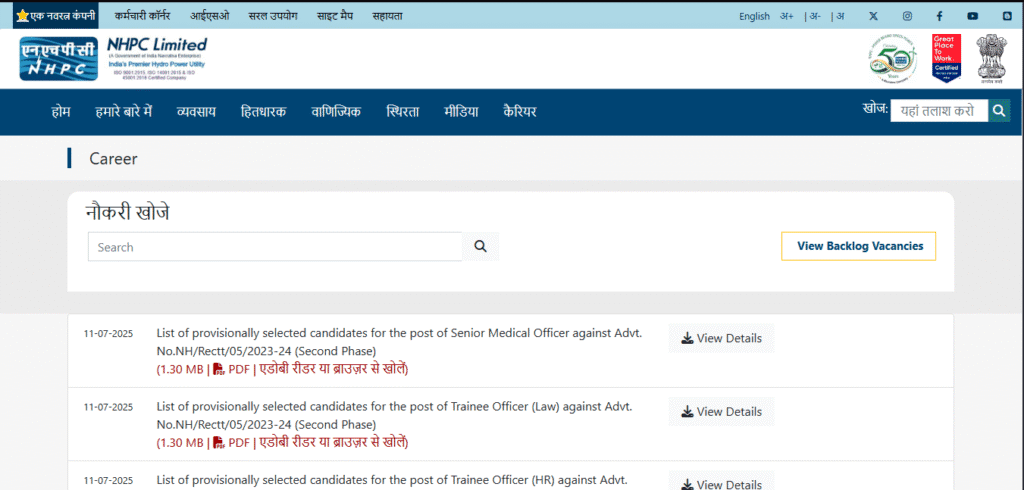Open व्यवसाय menu item
1024x490 pixels.
coord(197,112)
